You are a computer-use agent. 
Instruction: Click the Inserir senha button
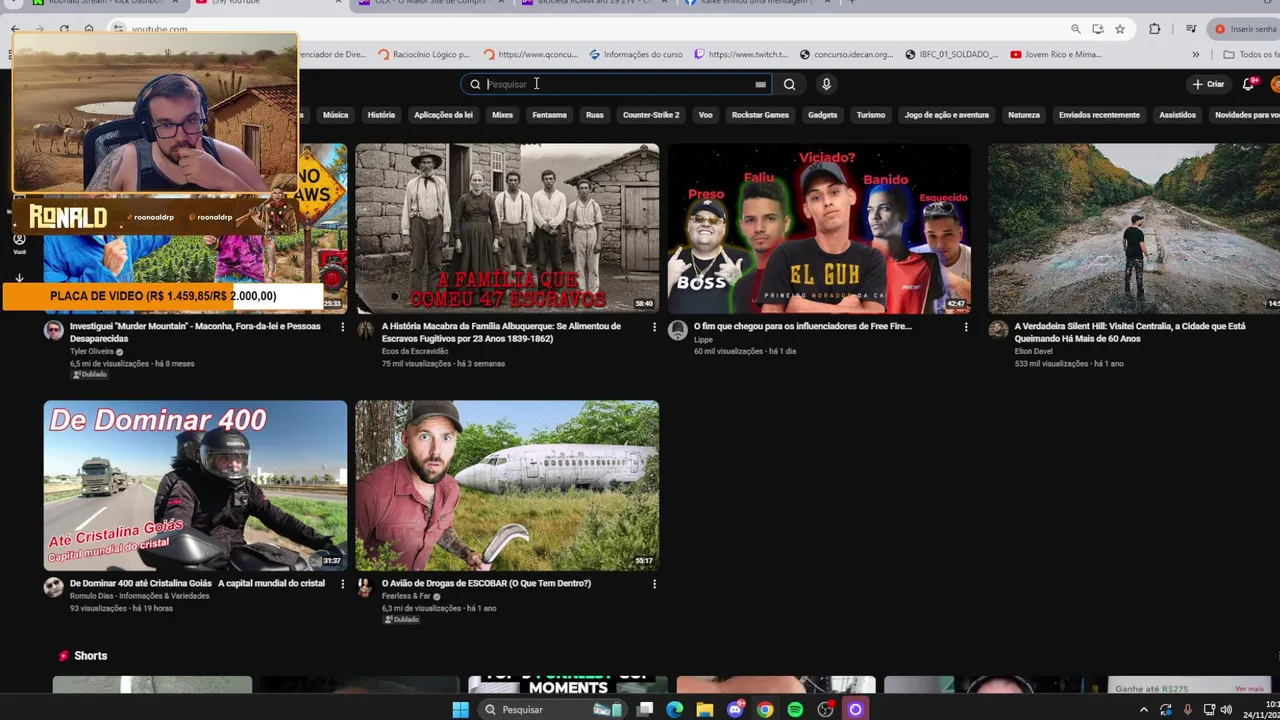(x=1245, y=29)
